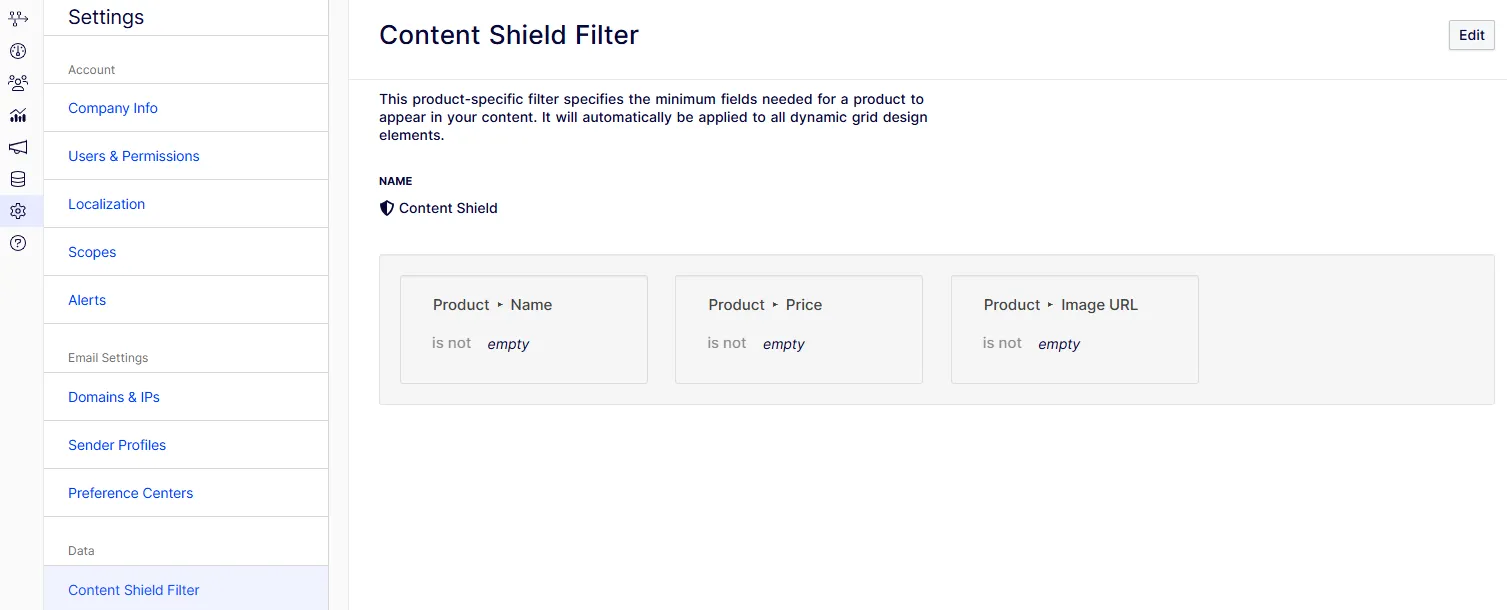Screen dimensions: 1507x610
Task: Open the campaigns megaphone icon
Action: (x=18, y=147)
